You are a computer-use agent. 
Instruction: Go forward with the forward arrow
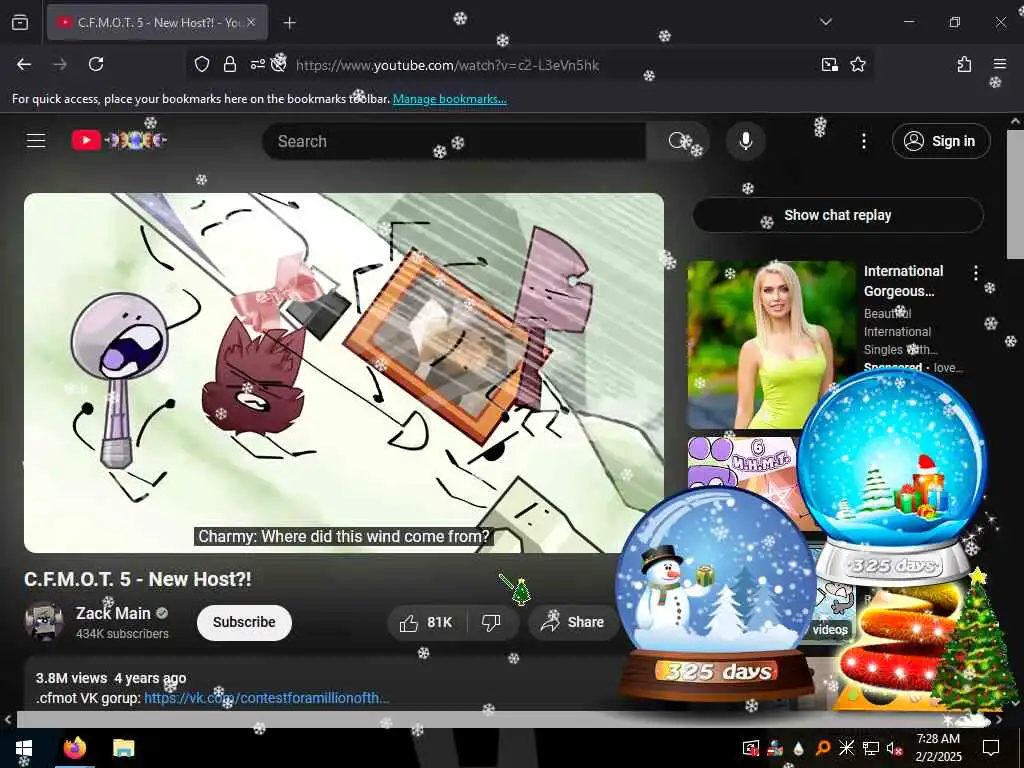pyautogui.click(x=60, y=64)
